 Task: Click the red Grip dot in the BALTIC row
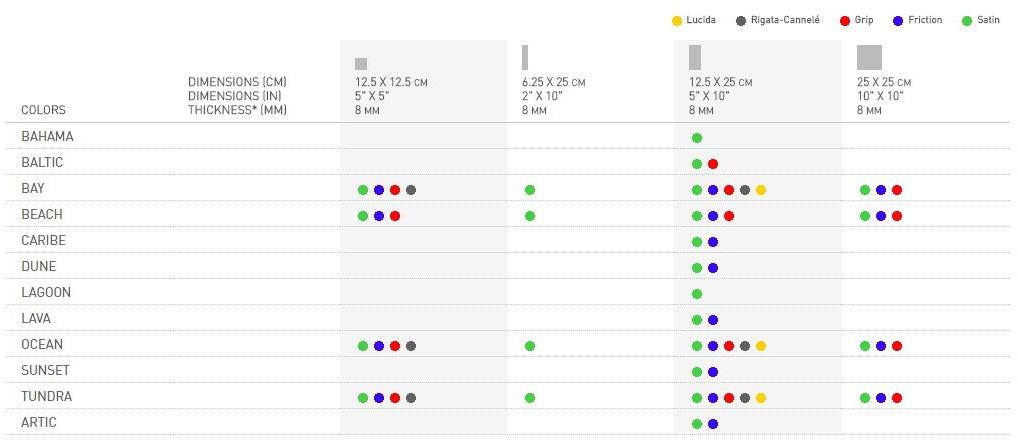click(x=713, y=164)
